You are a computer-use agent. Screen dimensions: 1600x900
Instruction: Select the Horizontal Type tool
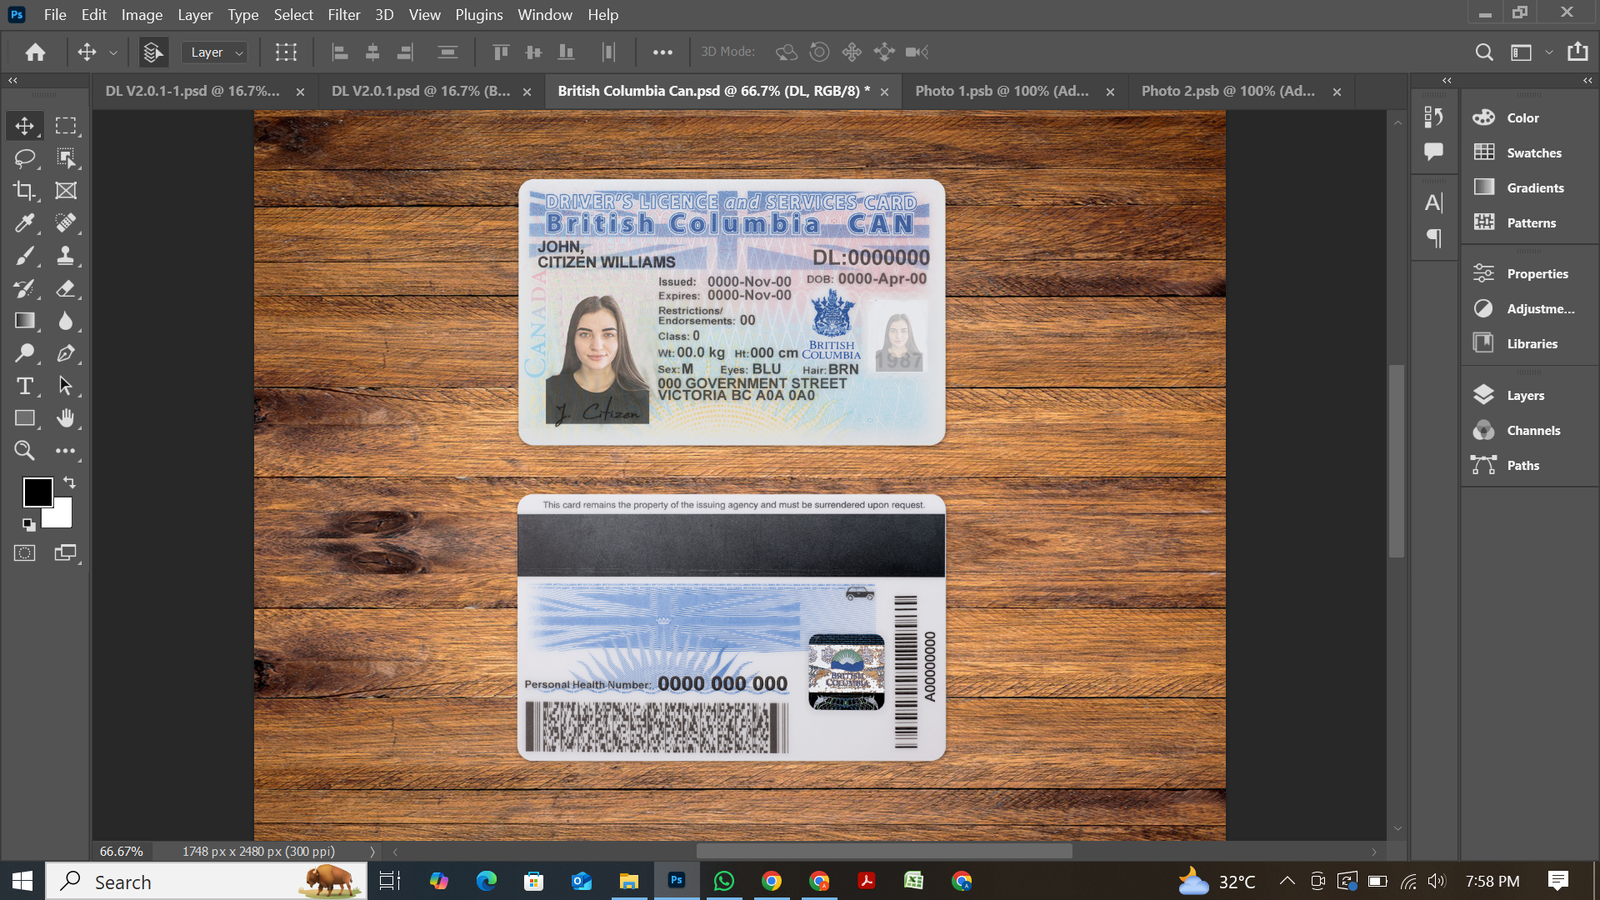25,386
